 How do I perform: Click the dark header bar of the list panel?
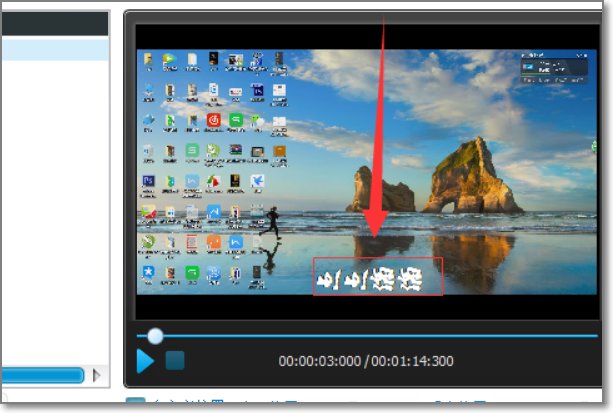pos(55,24)
